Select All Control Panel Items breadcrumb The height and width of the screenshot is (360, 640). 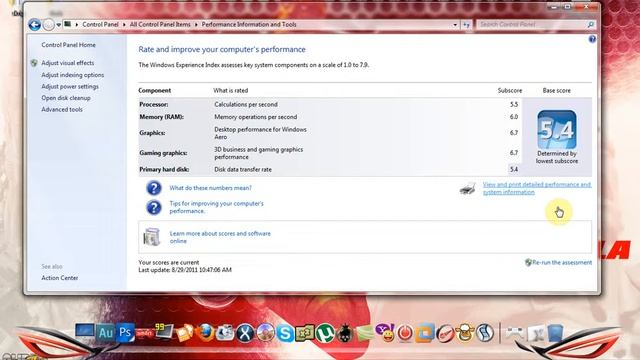pyautogui.click(x=160, y=24)
